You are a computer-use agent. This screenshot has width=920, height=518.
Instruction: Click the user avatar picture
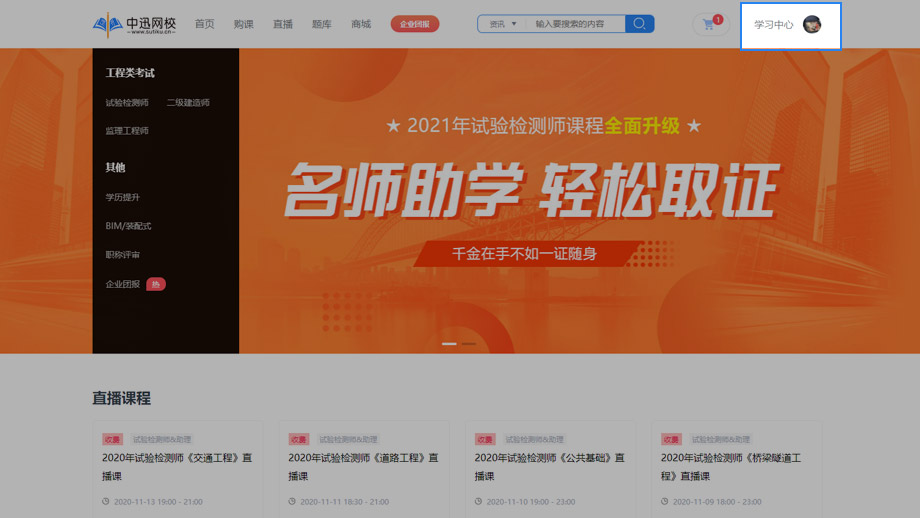tap(812, 24)
